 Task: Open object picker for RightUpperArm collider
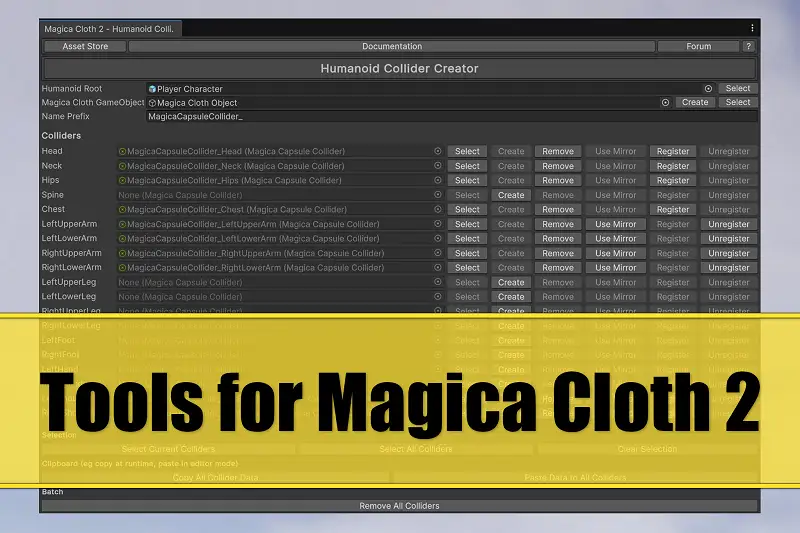click(x=437, y=253)
